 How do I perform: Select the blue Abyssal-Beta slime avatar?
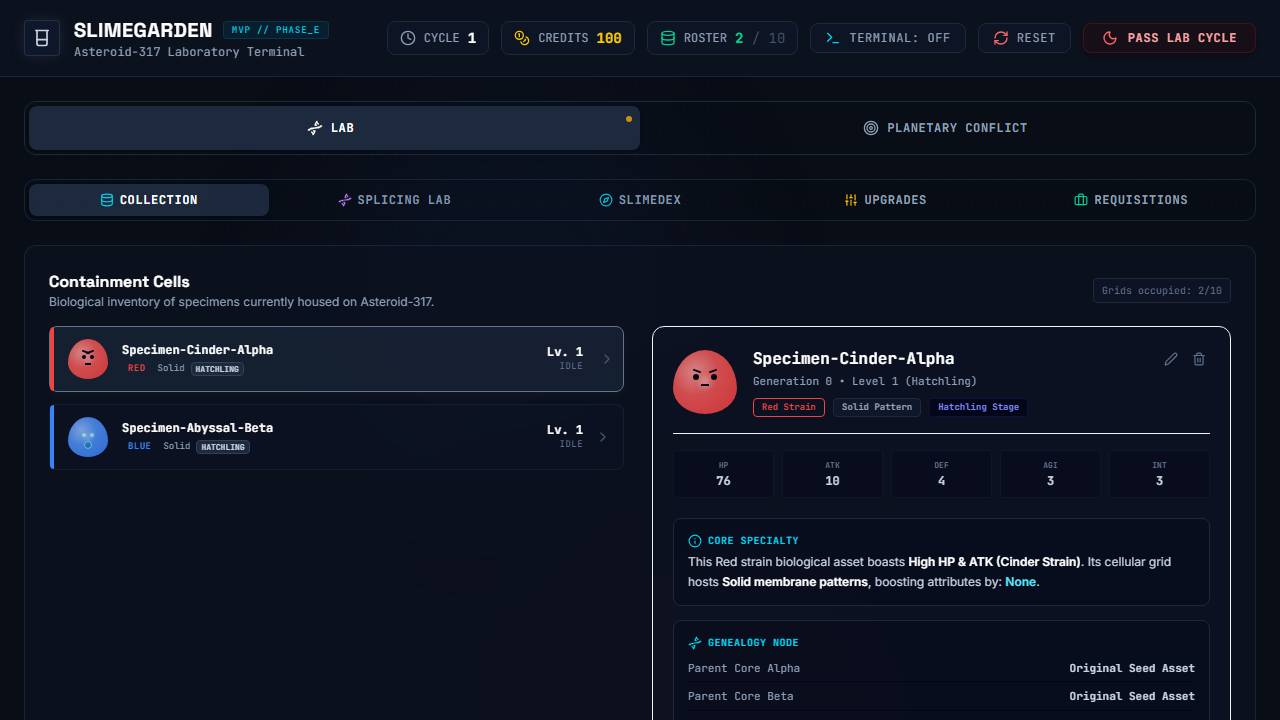(88, 437)
